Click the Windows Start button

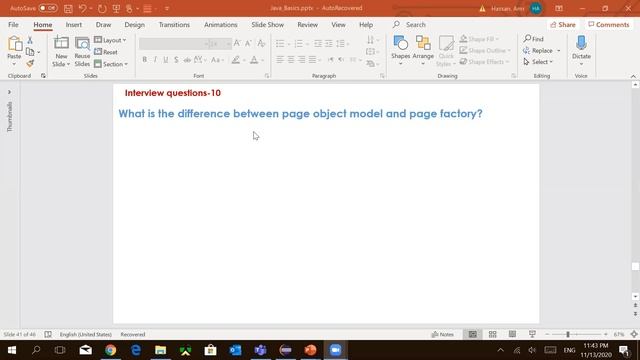11,350
